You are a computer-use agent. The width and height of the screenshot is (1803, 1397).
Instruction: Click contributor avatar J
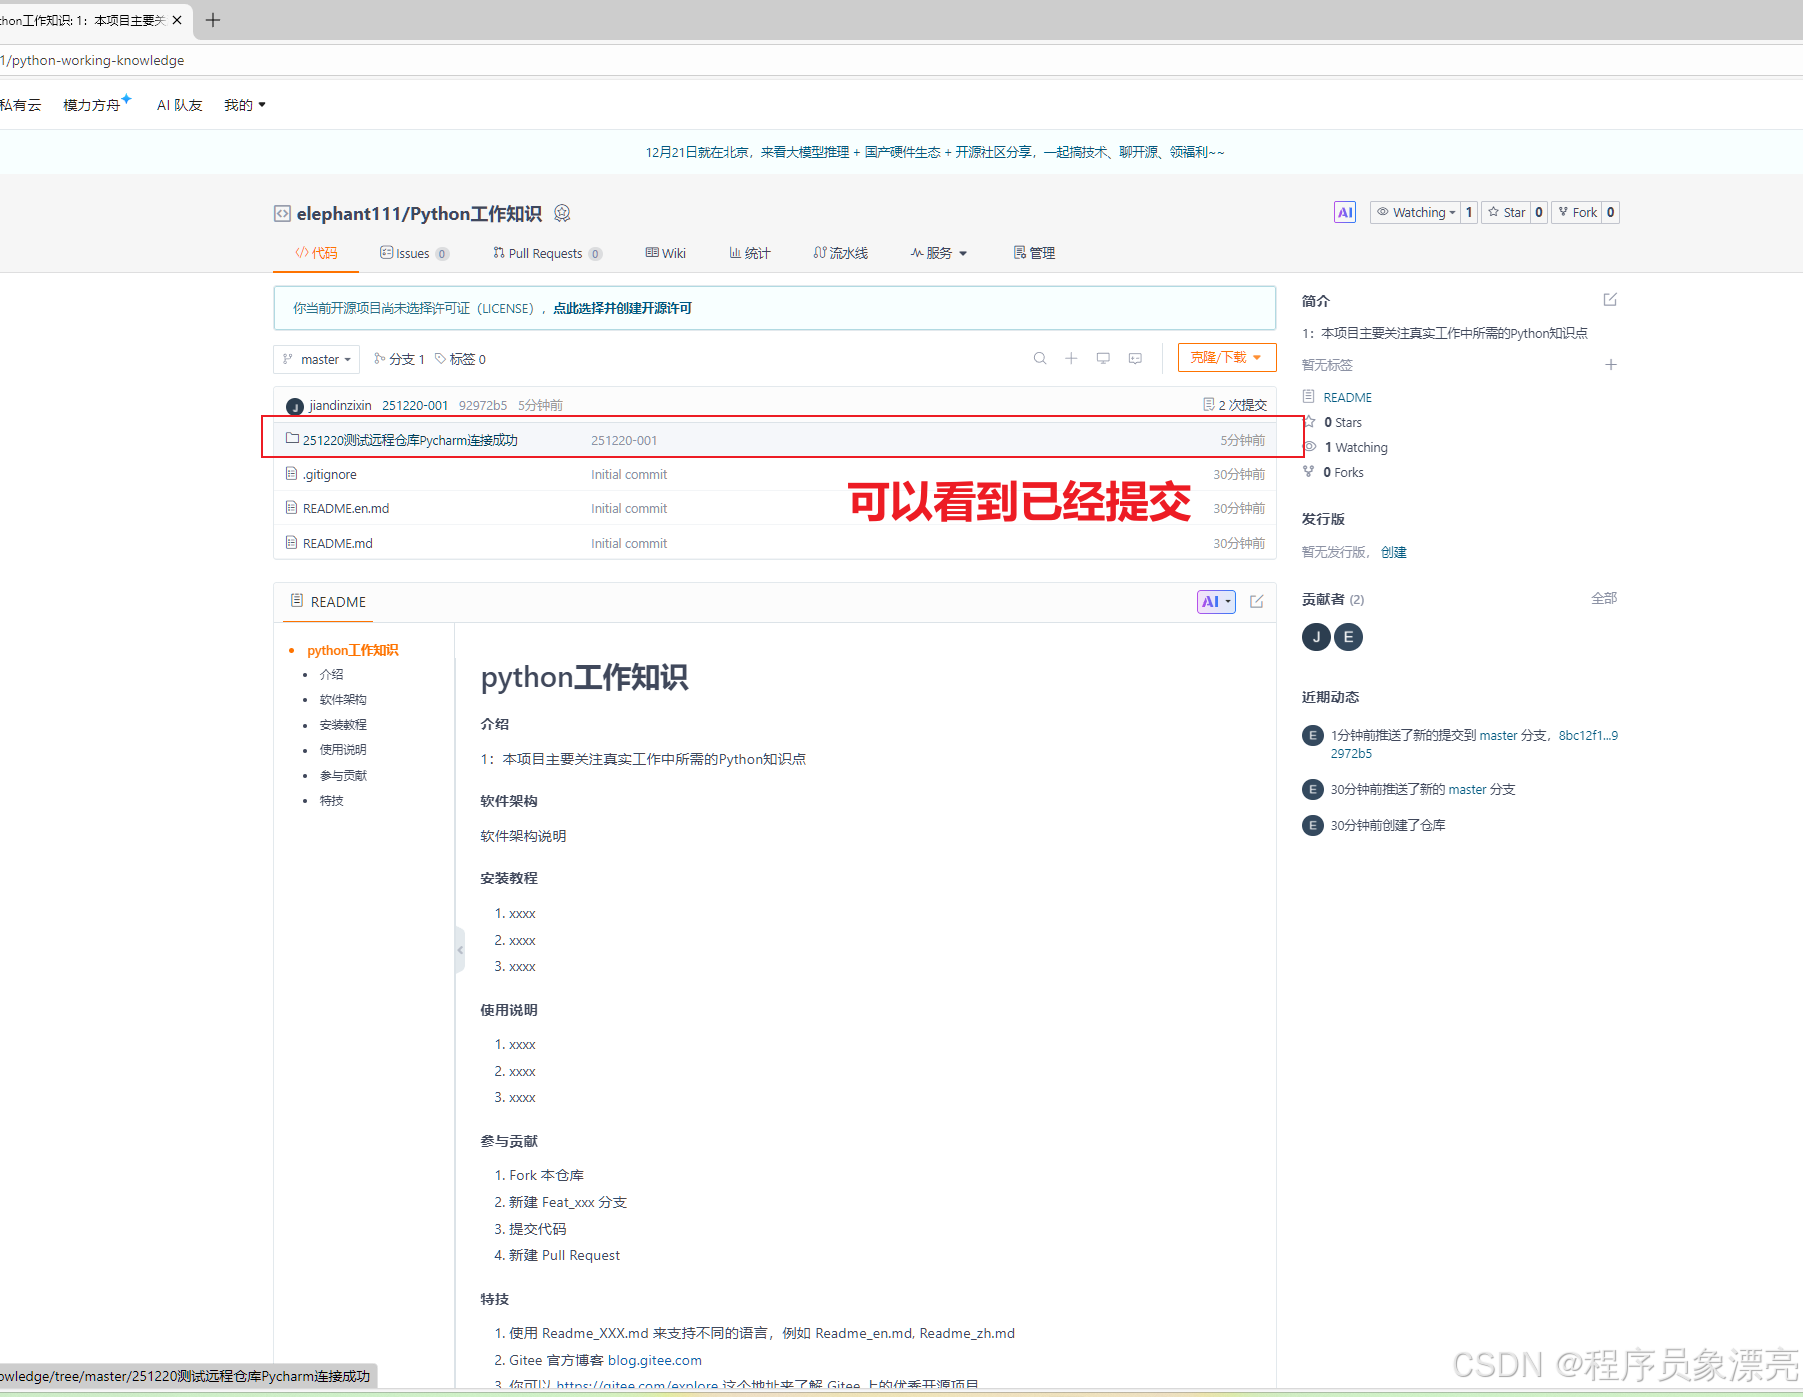click(x=1316, y=637)
